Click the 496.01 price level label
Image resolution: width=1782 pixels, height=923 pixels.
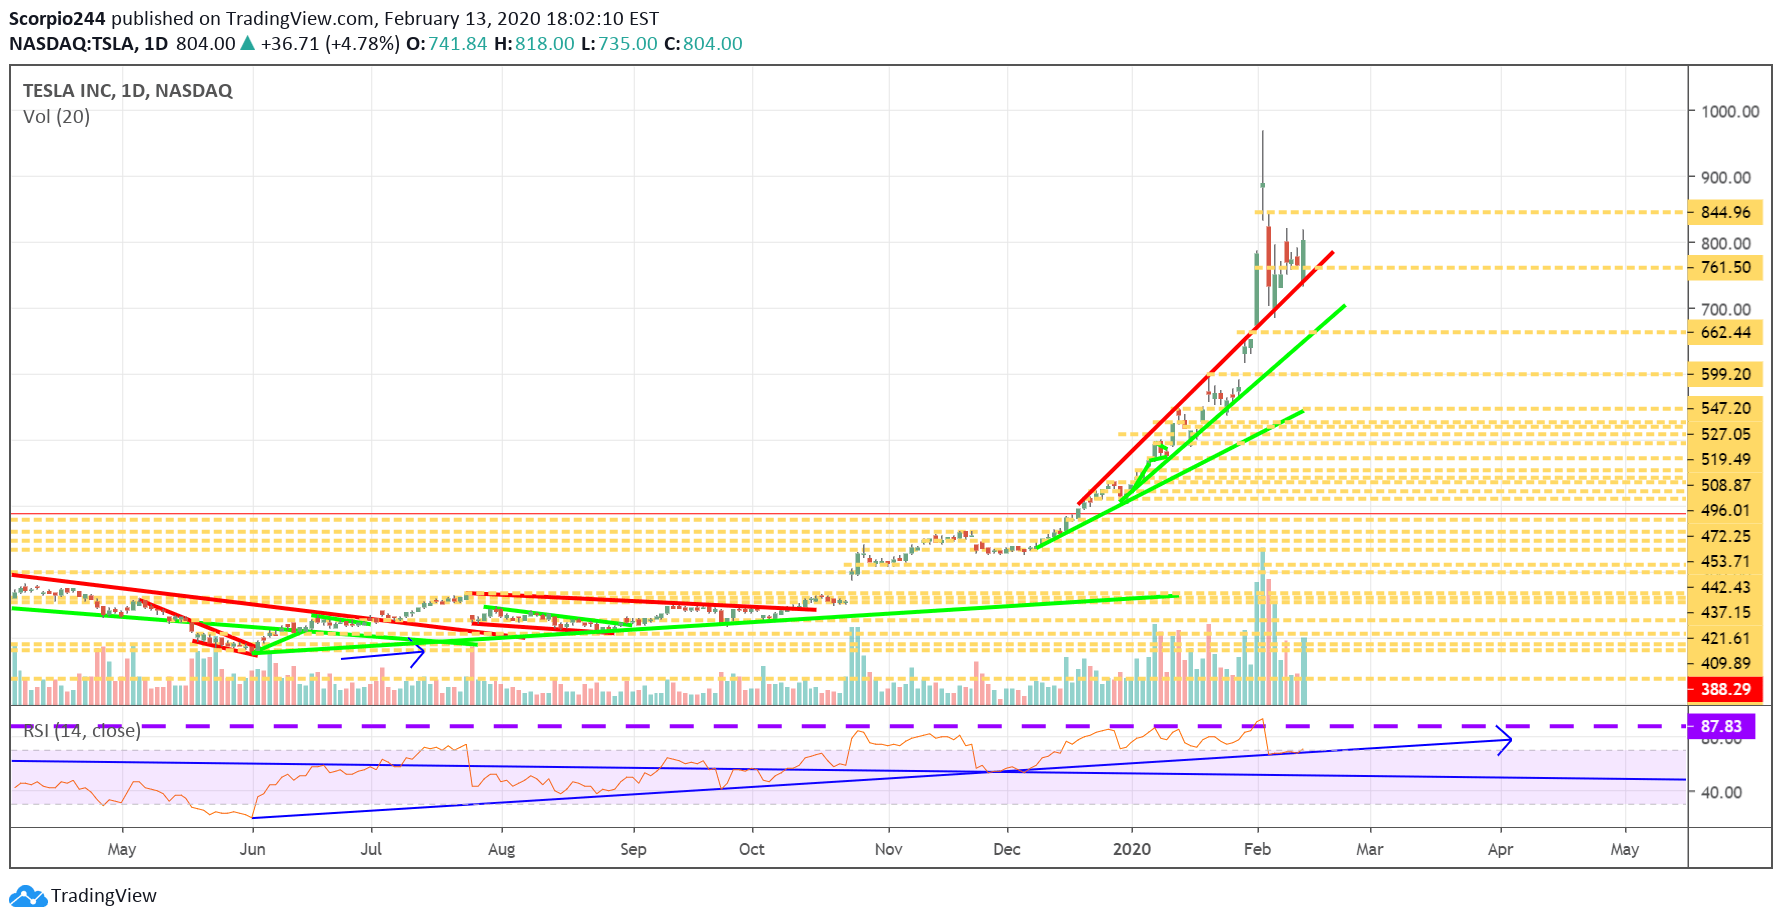tap(1725, 510)
